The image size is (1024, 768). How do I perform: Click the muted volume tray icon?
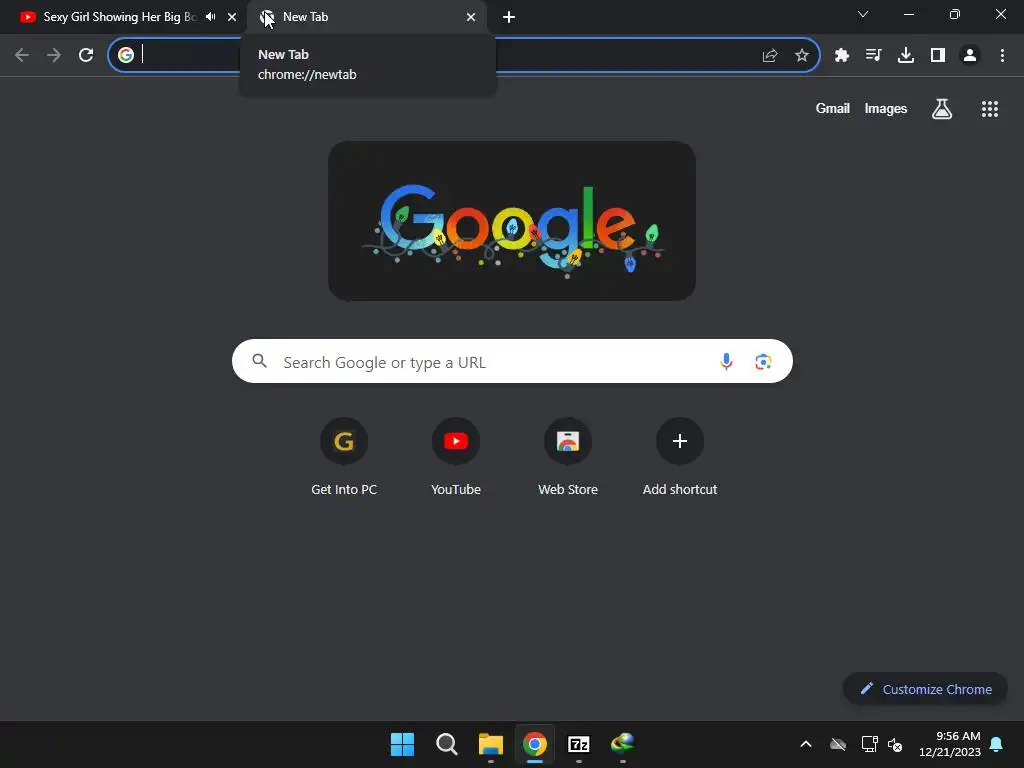click(895, 744)
